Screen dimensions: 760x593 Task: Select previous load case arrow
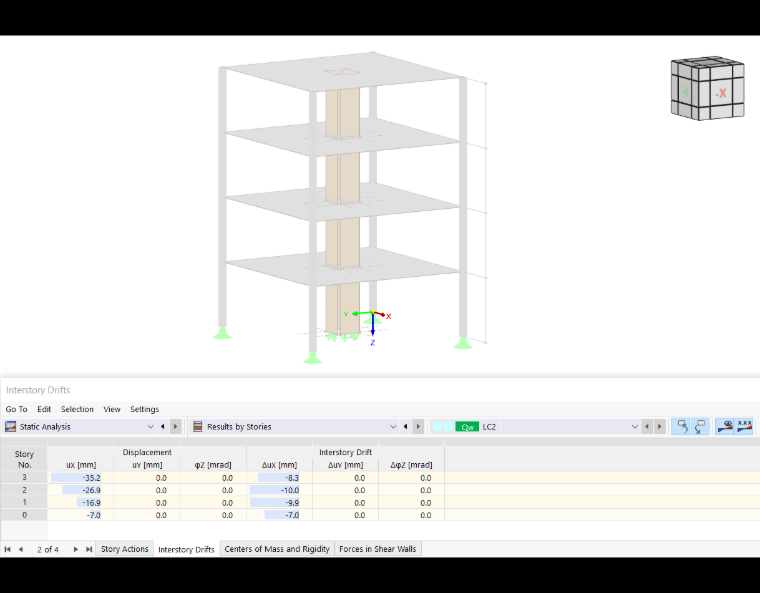coord(647,427)
